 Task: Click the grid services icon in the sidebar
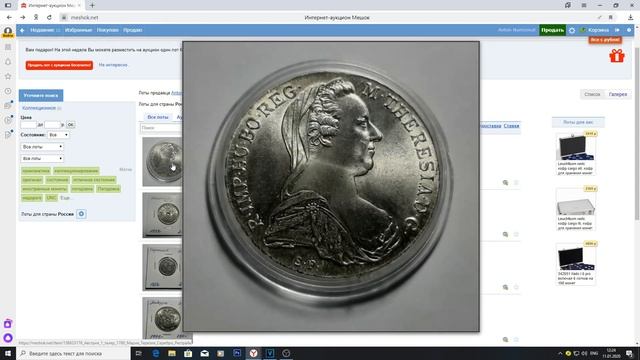[x=8, y=47]
